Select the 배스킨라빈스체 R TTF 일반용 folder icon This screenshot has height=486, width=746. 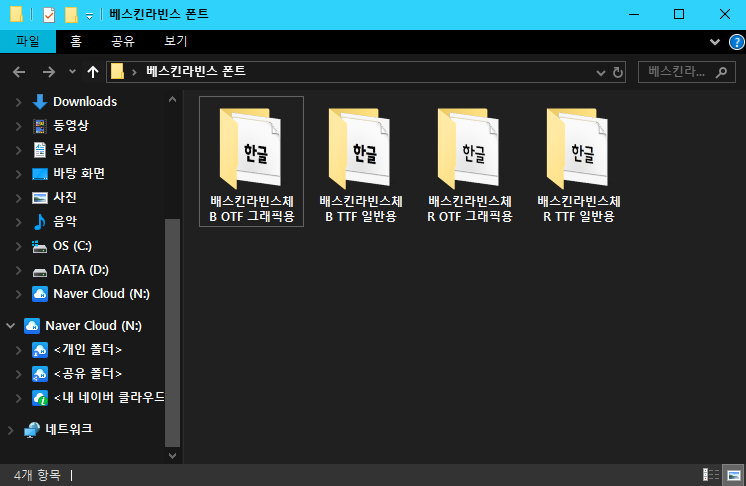coord(578,148)
